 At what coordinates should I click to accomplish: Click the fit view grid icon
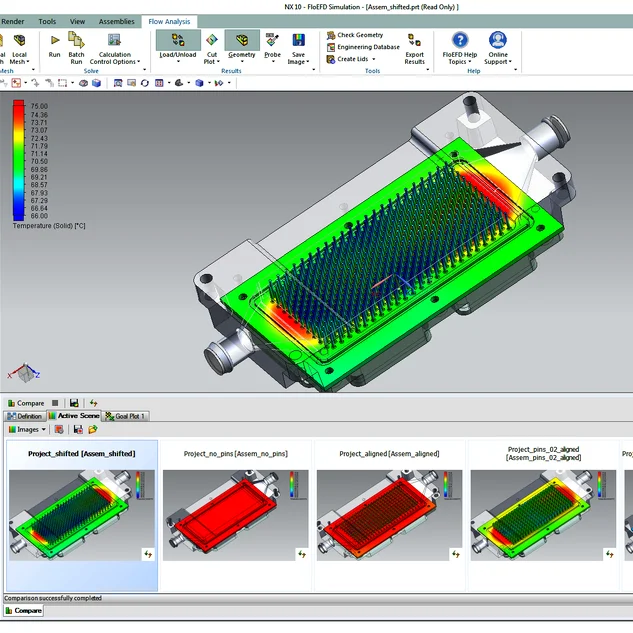159,83
